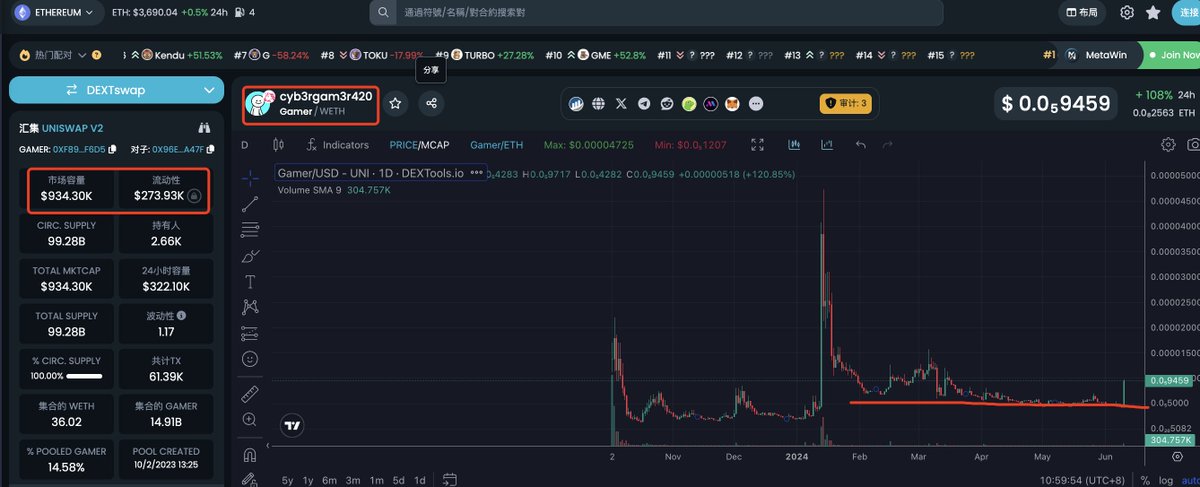Select the 1m time range
The width and height of the screenshot is (1200, 487).
(x=377, y=480)
